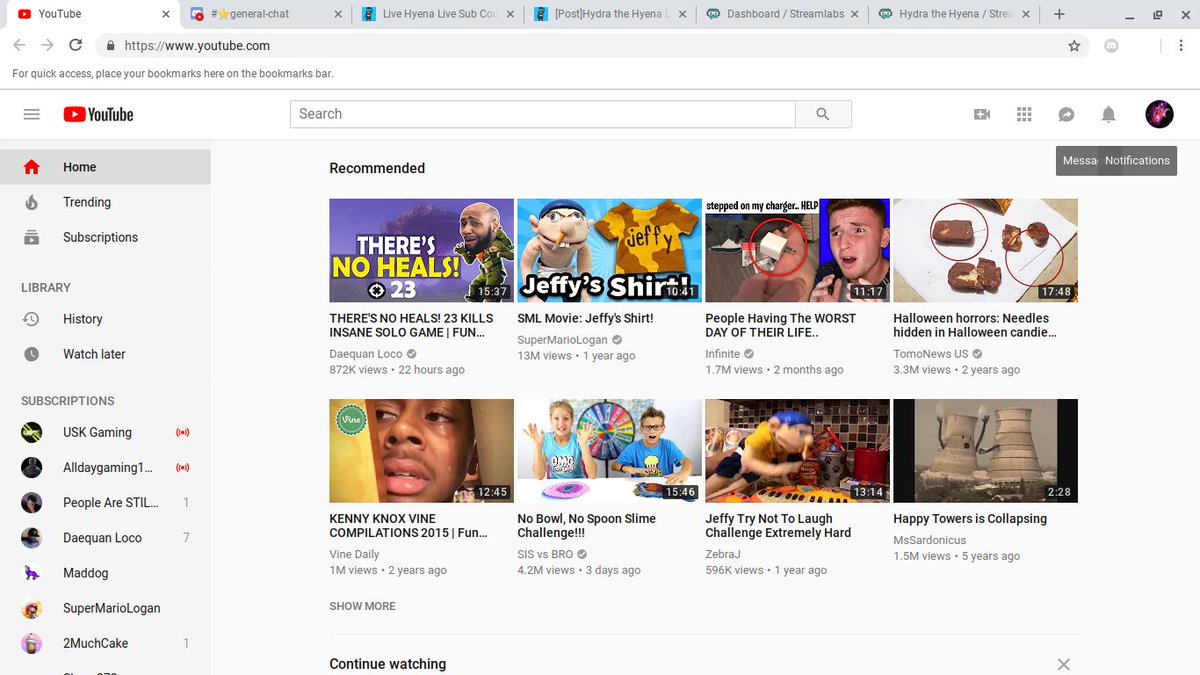Go back with browser back arrow

[19, 46]
